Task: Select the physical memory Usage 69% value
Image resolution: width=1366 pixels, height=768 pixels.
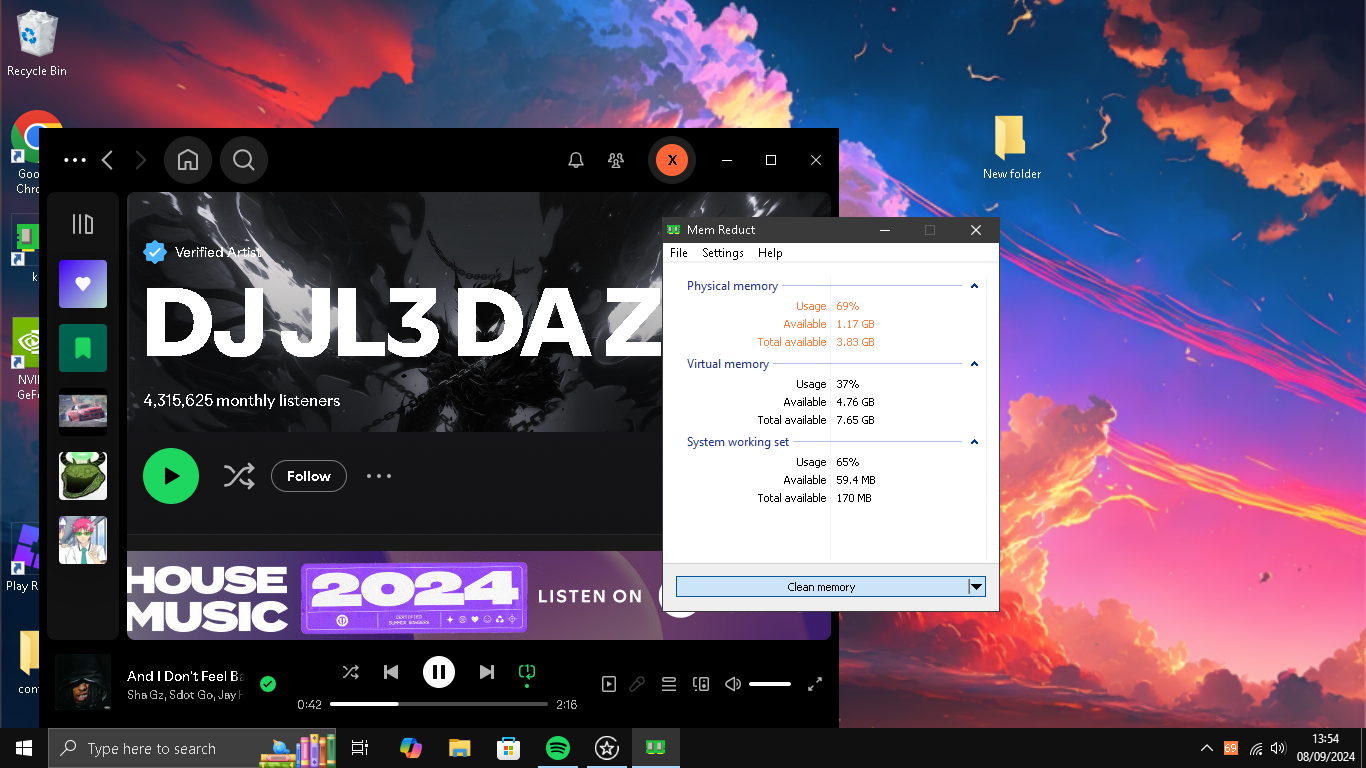Action: pos(848,306)
